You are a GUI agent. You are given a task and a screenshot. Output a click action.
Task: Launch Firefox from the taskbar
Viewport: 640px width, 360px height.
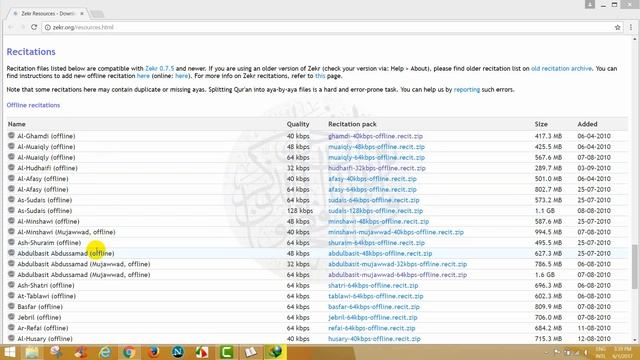coord(153,352)
